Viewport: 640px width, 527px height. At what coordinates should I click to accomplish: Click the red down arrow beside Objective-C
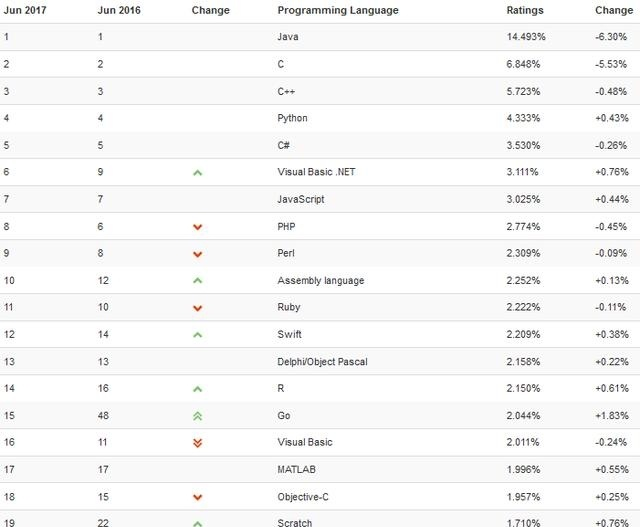(197, 497)
